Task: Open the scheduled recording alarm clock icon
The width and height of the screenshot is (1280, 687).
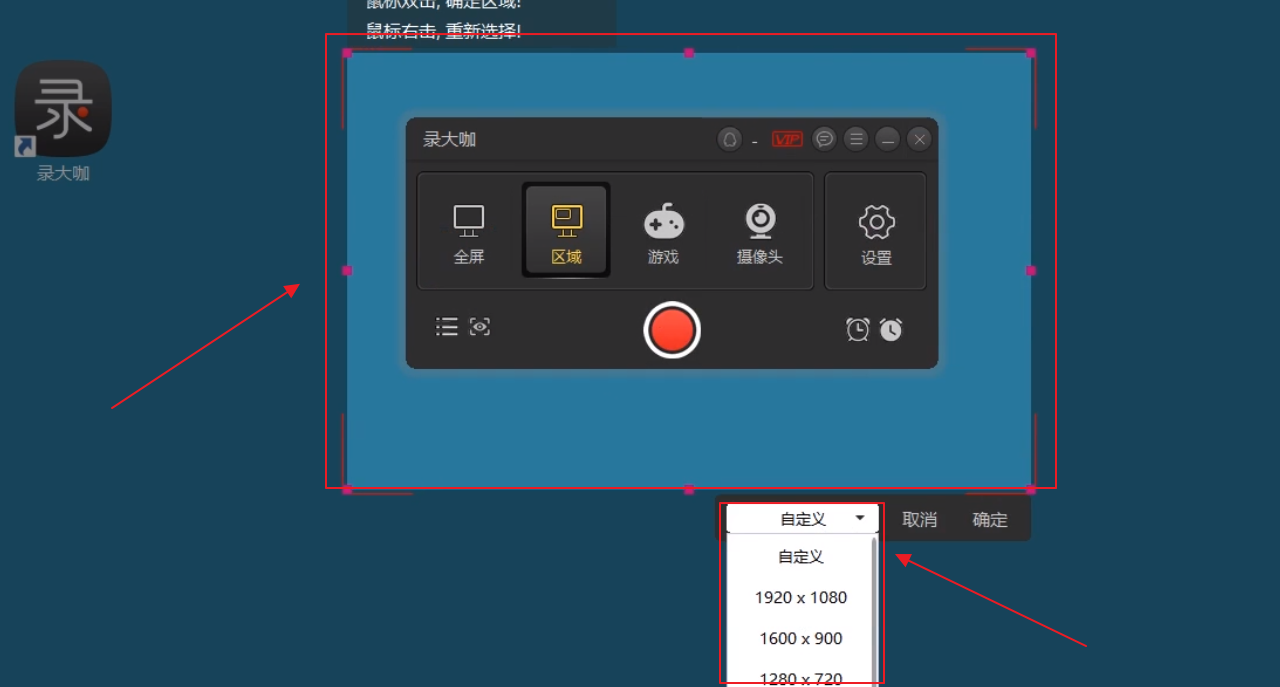Action: tap(857, 329)
